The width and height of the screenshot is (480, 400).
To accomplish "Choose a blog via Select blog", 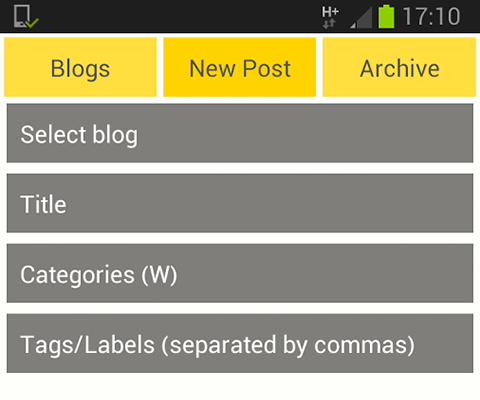I will click(x=240, y=133).
